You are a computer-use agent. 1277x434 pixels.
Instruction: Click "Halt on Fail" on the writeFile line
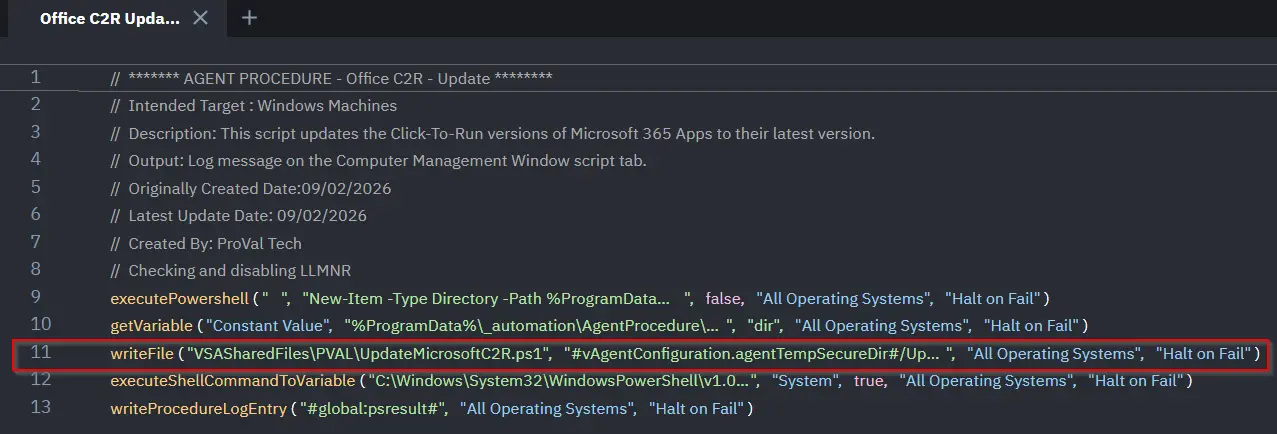point(1203,354)
